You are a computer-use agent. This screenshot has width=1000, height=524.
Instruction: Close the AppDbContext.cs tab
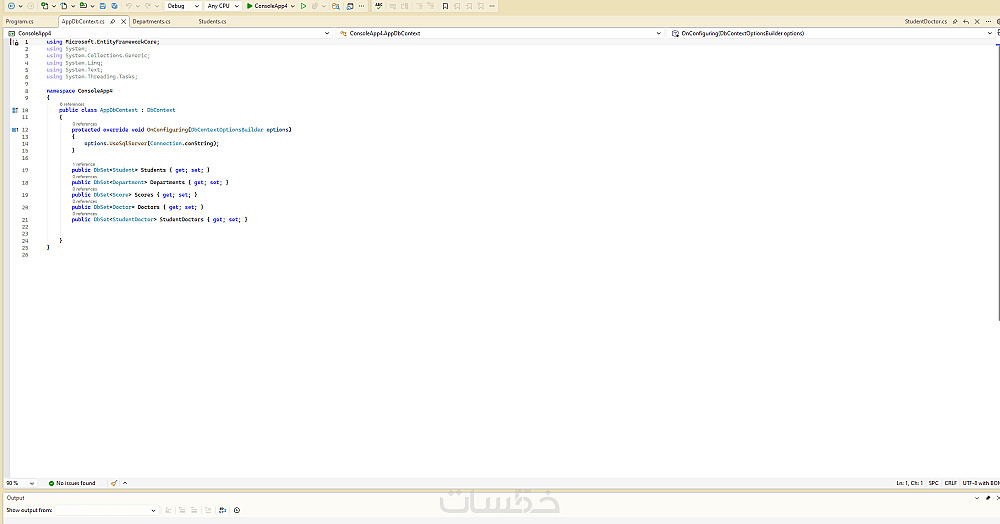tap(124, 21)
